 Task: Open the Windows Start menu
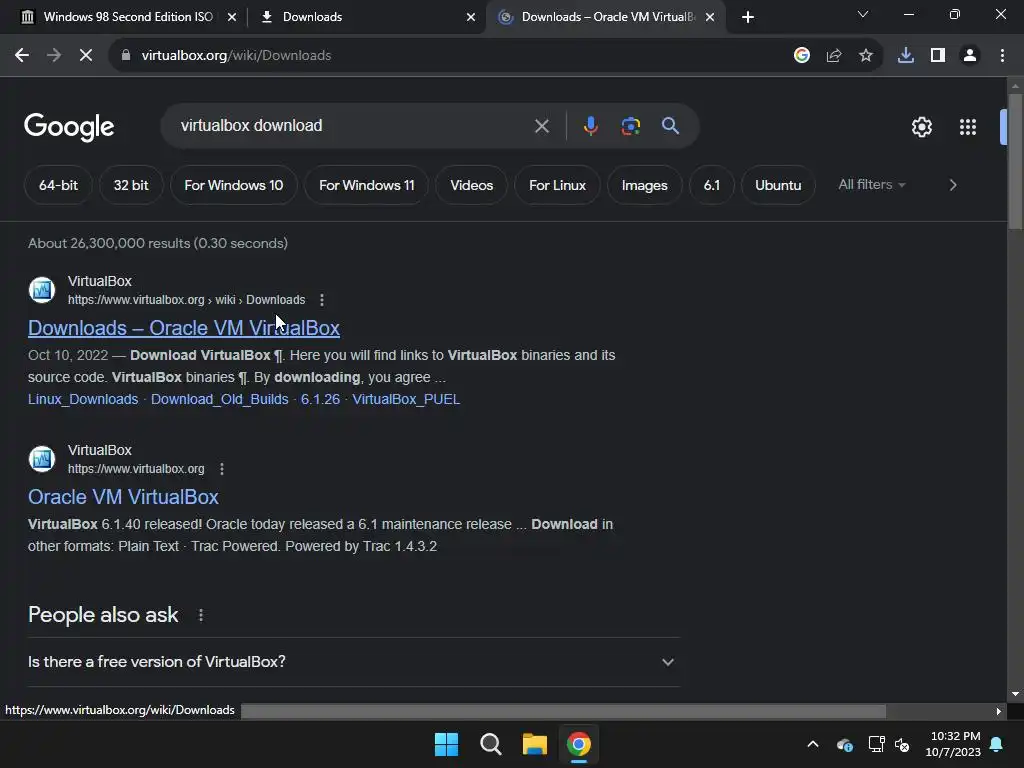[446, 744]
